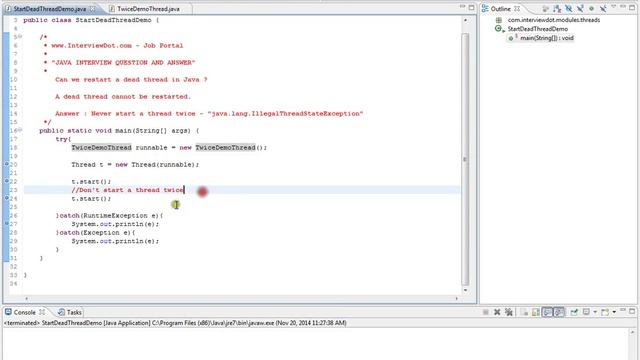Toggle Hide Static Members in Outline toolbar
This screenshot has width=640, height=360.
point(580,8)
